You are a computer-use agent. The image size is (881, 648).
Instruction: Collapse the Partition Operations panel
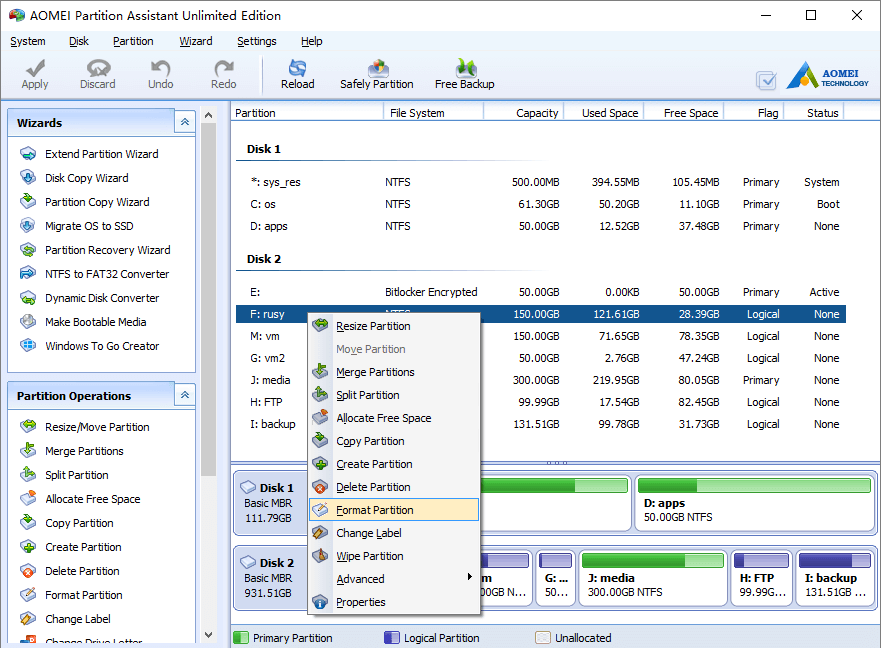[185, 395]
